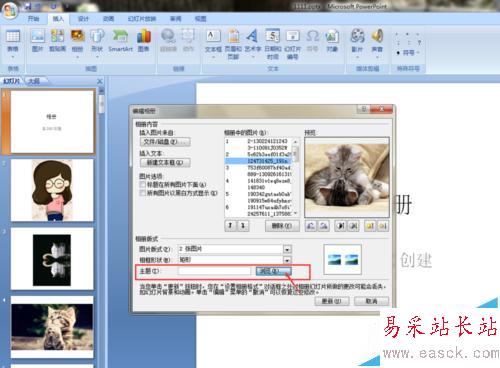Select slide 2 cartoon girl thumbnail
Viewport: 500px width, 368px height.
(x=52, y=190)
